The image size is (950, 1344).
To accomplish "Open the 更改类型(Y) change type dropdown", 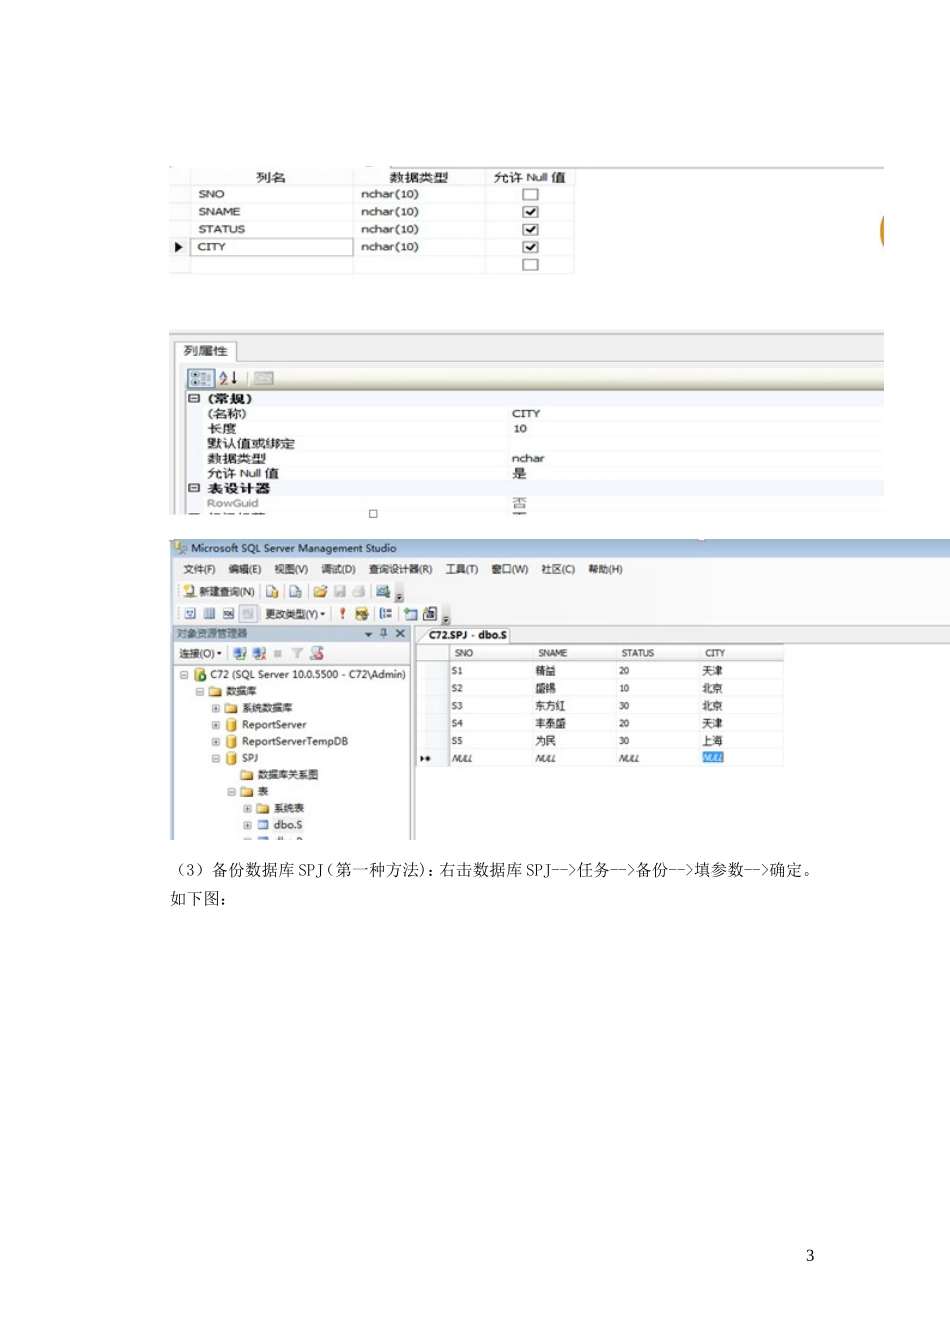I will [x=295, y=613].
